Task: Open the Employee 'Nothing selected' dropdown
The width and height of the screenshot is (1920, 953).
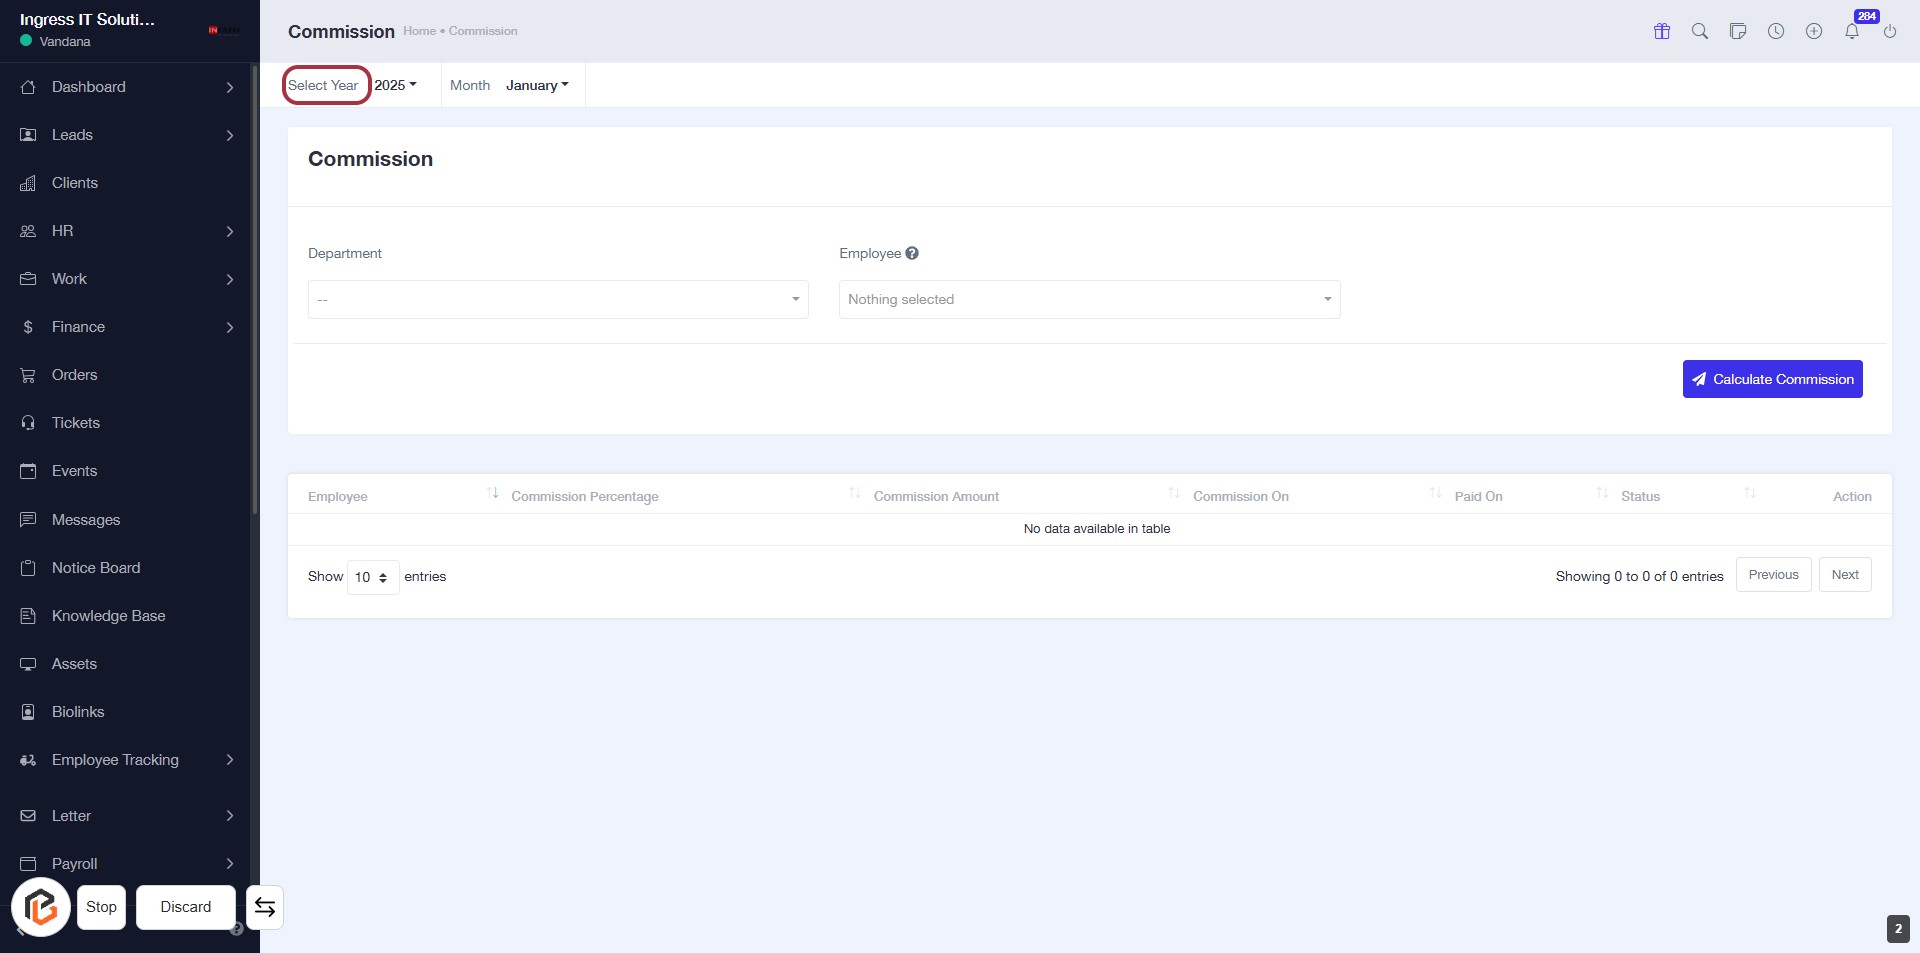Action: 1089,300
